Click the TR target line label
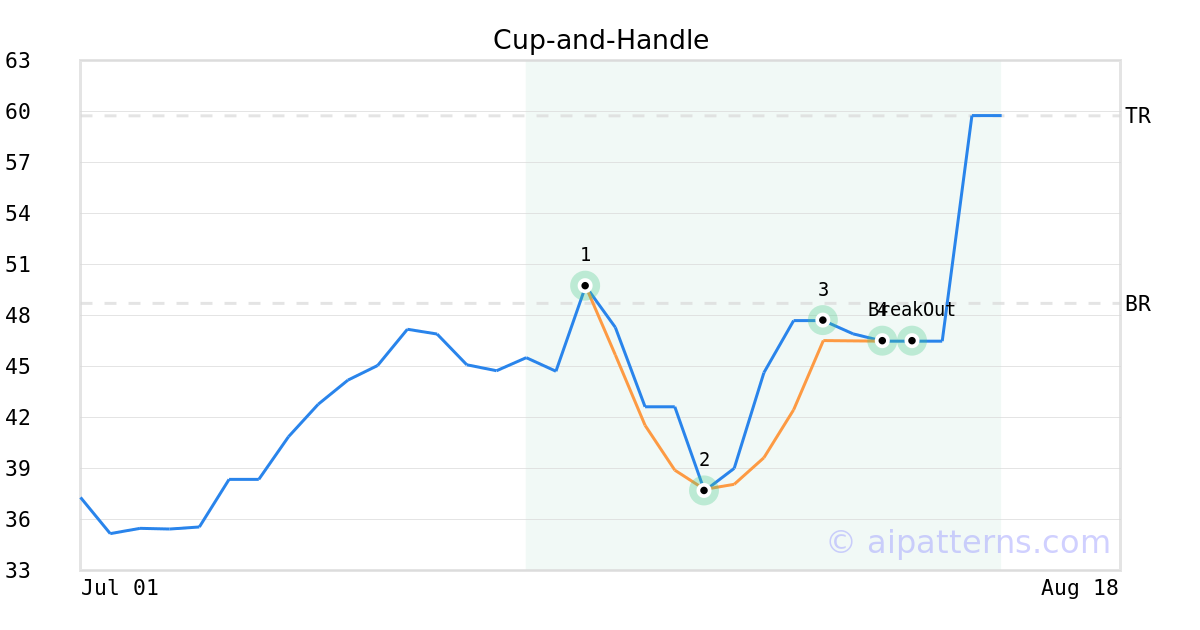 pyautogui.click(x=1138, y=116)
